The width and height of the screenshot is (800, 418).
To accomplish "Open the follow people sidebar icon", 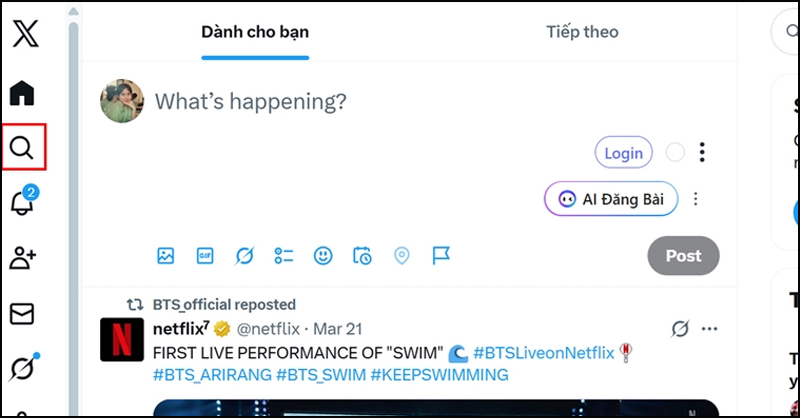I will click(x=22, y=258).
